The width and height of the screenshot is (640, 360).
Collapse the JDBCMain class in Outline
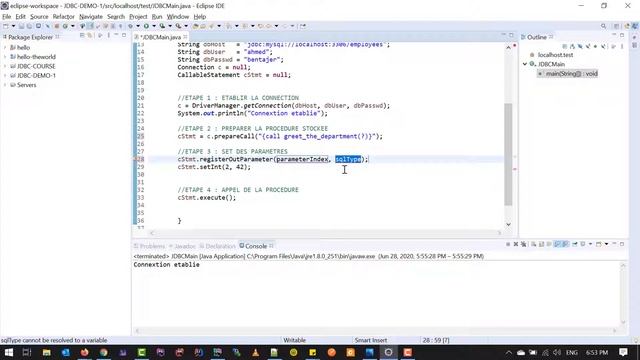point(525,64)
